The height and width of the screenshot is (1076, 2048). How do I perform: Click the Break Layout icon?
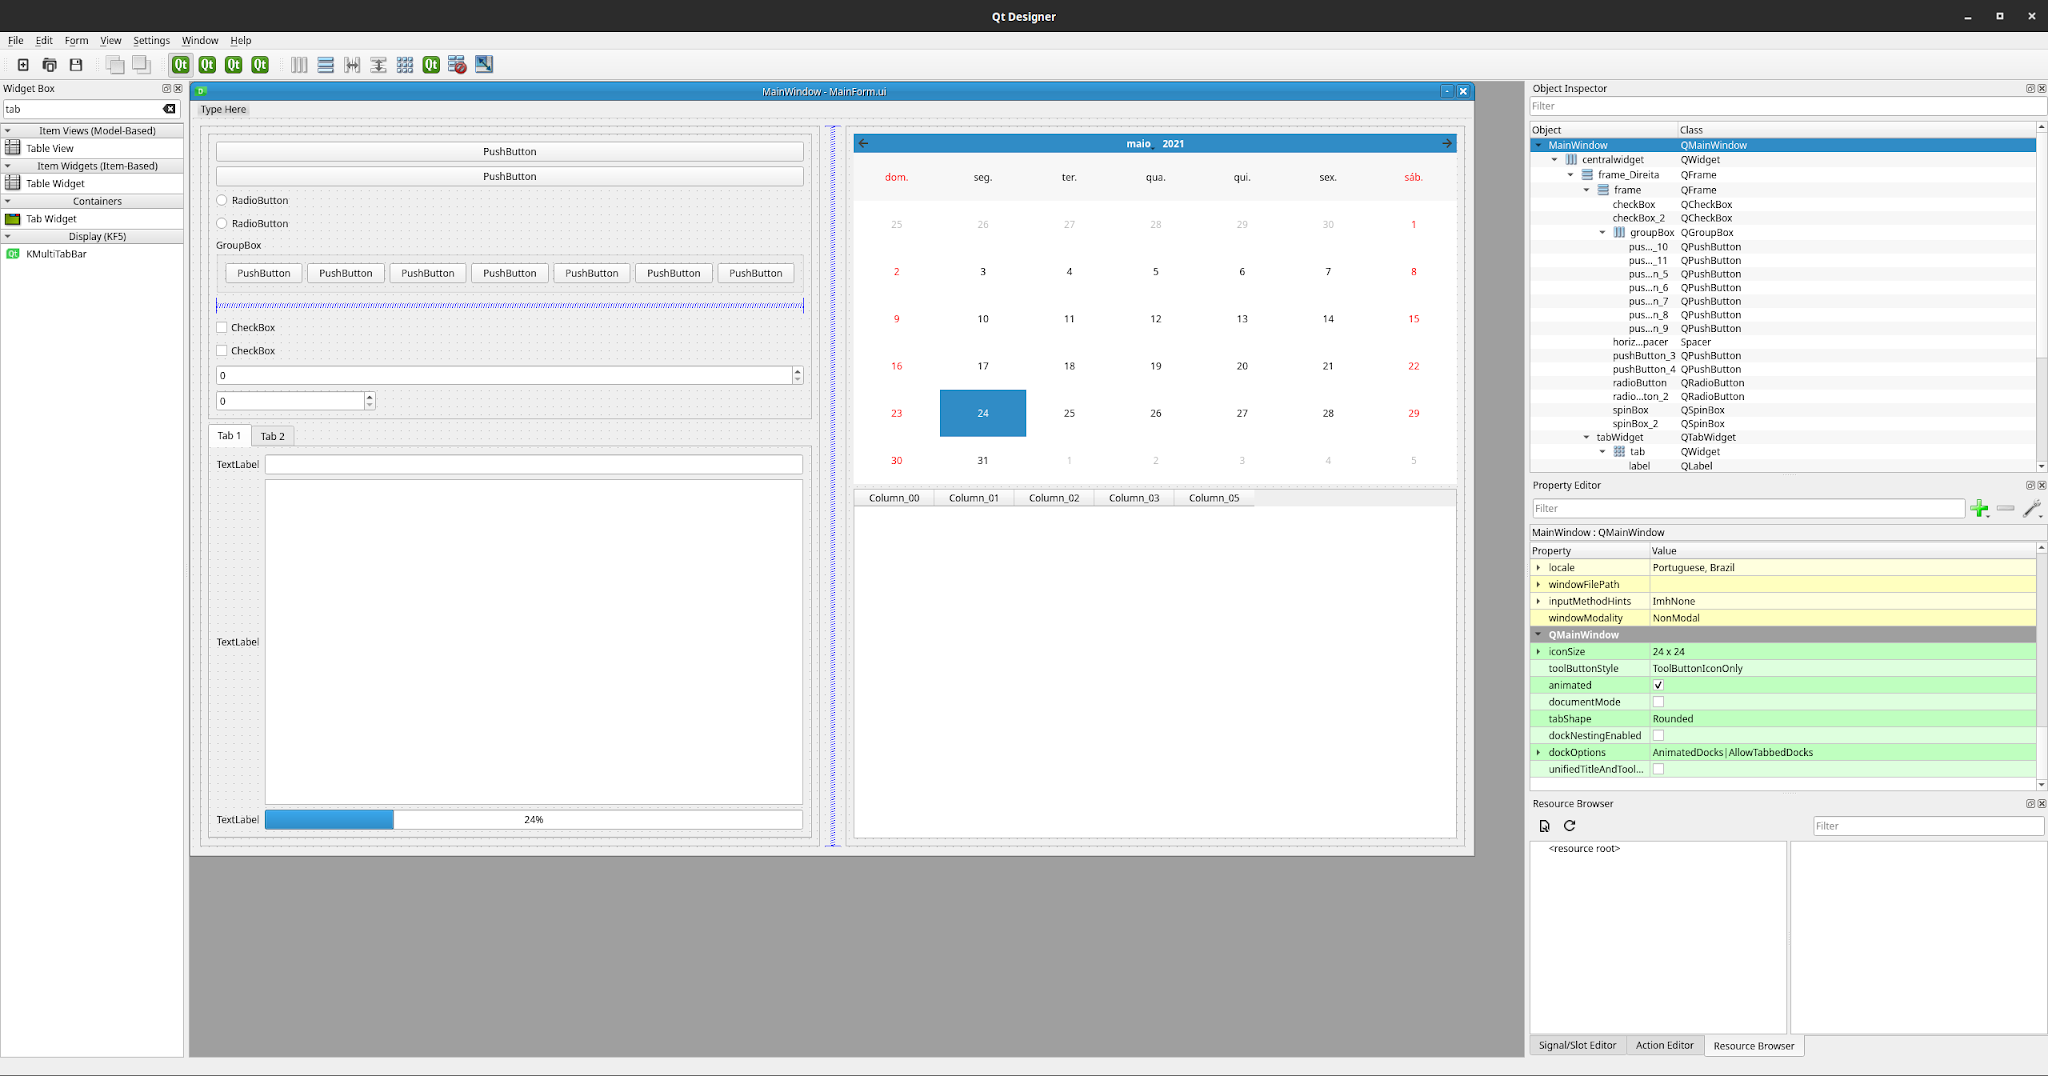click(457, 64)
